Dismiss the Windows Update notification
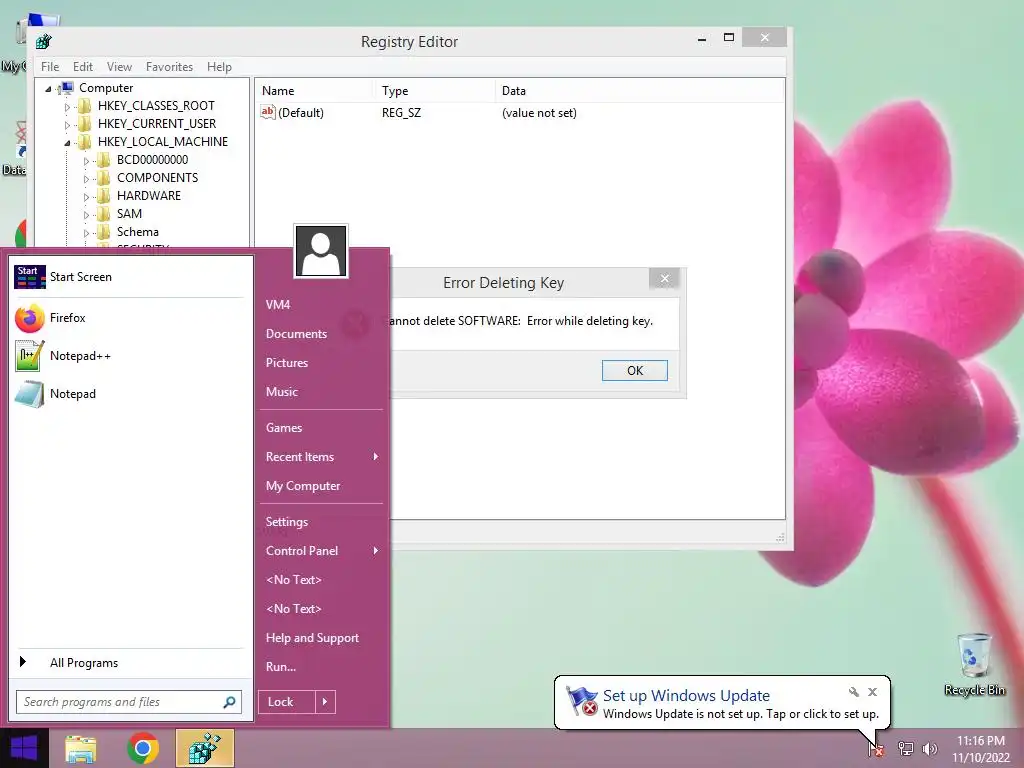 coord(872,692)
